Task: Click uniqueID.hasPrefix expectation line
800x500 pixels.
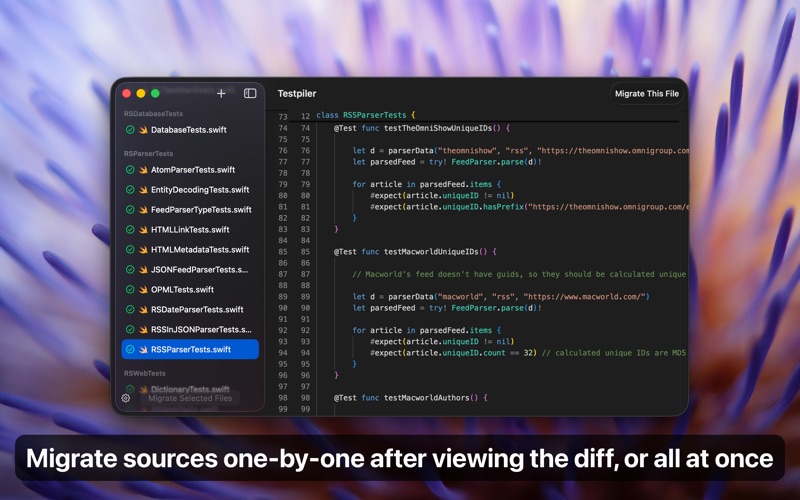Action: [x=529, y=207]
